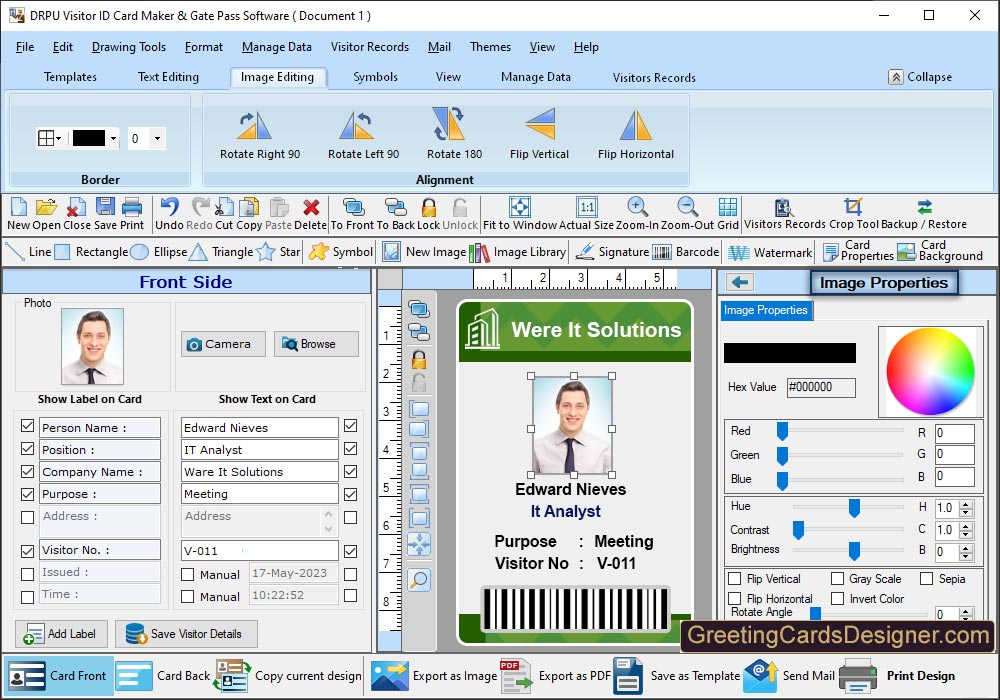Switch to the Text Editing tab
This screenshot has width=1000, height=700.
[x=168, y=77]
